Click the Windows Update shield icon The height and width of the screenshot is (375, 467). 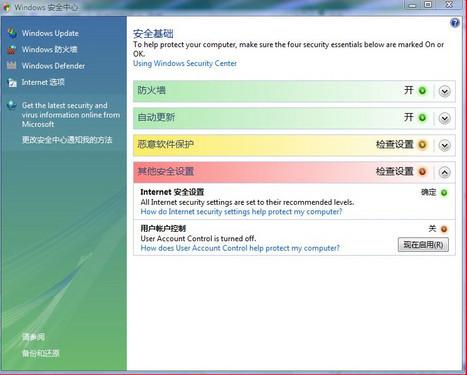(x=12, y=33)
